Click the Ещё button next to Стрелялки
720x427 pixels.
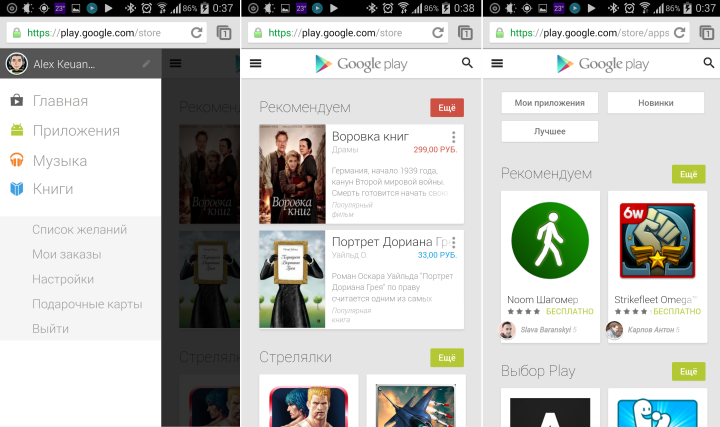447,358
